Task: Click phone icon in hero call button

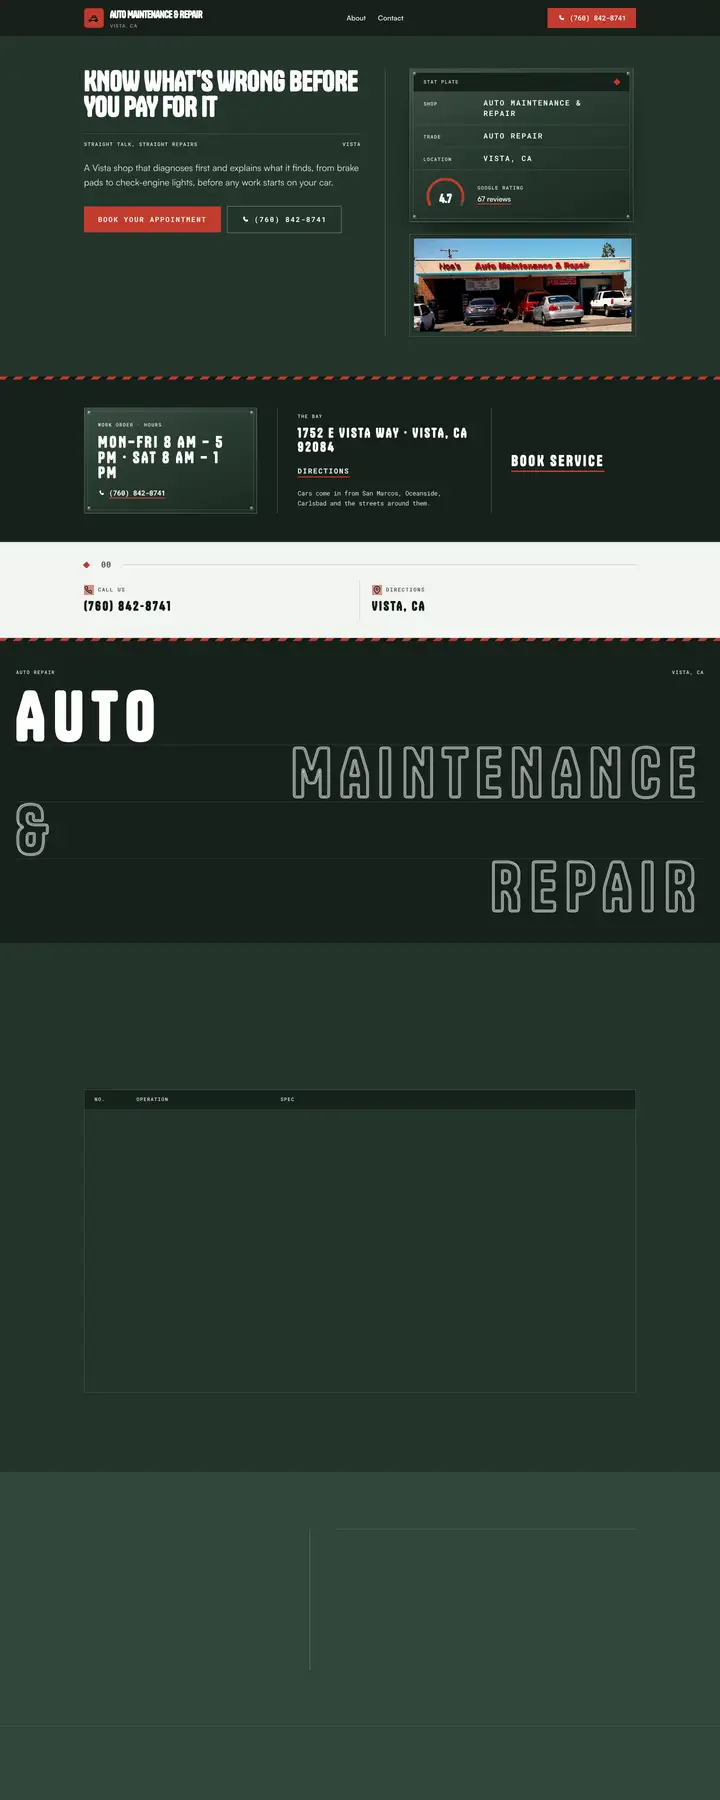Action: [x=246, y=219]
